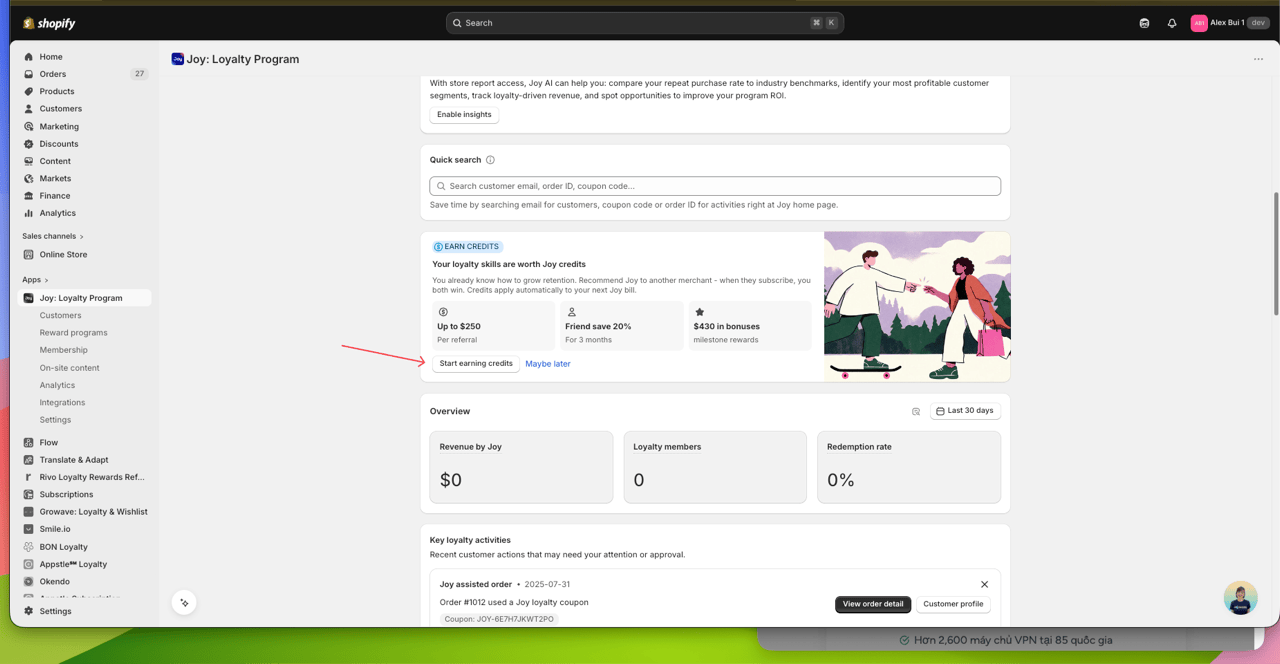Click the Shopify logo
The height and width of the screenshot is (664, 1280).
point(49,23)
